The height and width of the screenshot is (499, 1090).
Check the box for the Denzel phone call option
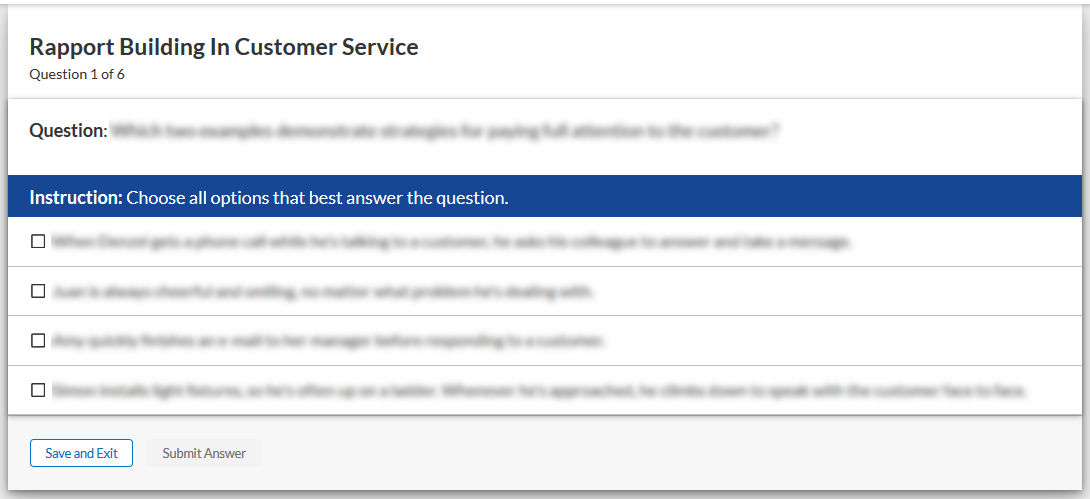point(38,241)
